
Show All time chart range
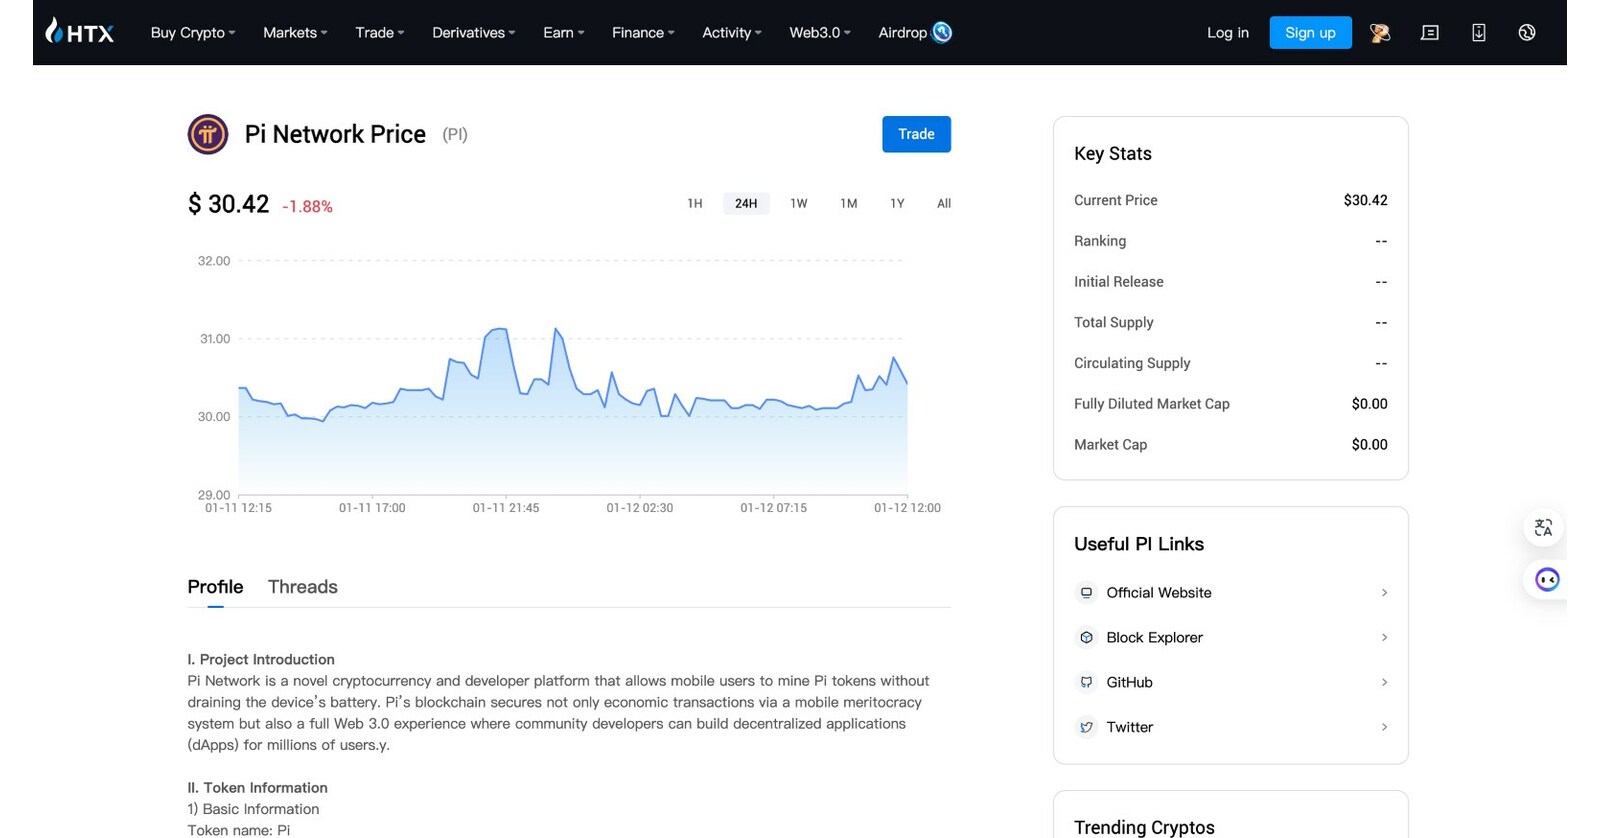coord(944,203)
